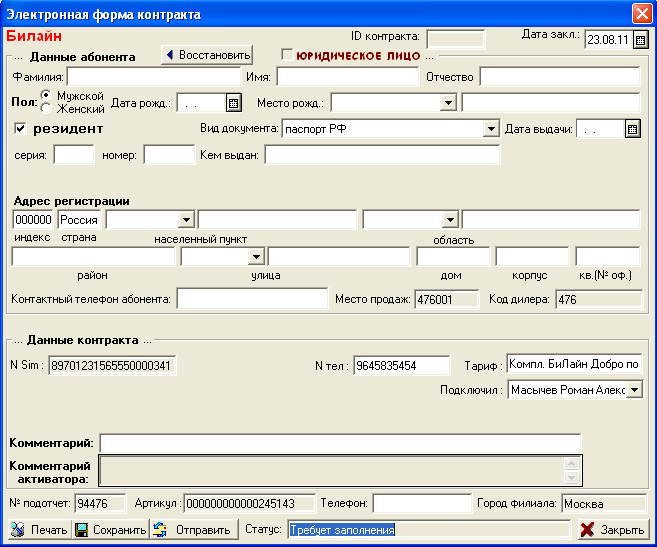Viewport: 657px width, 547px height.
Task: Open the улица type dropdown
Action: tap(256, 256)
